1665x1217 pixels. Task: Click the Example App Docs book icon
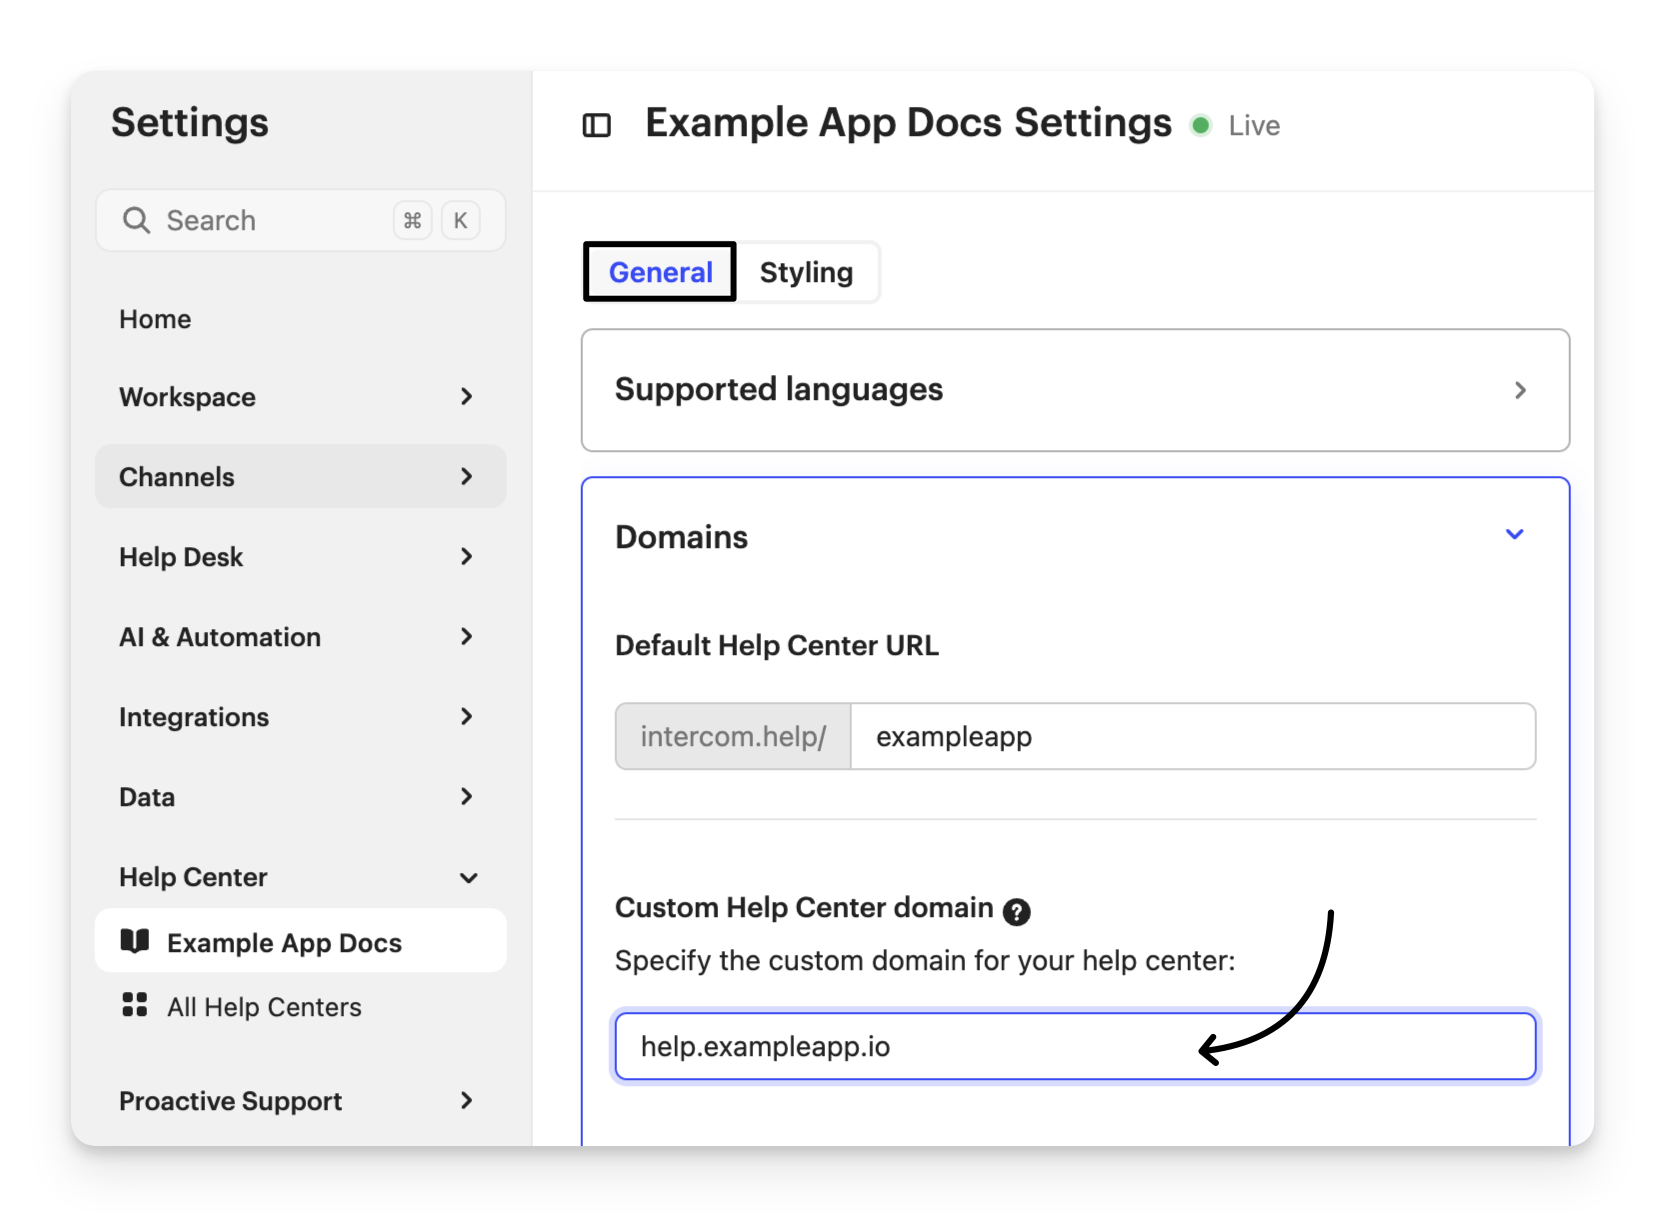135,941
